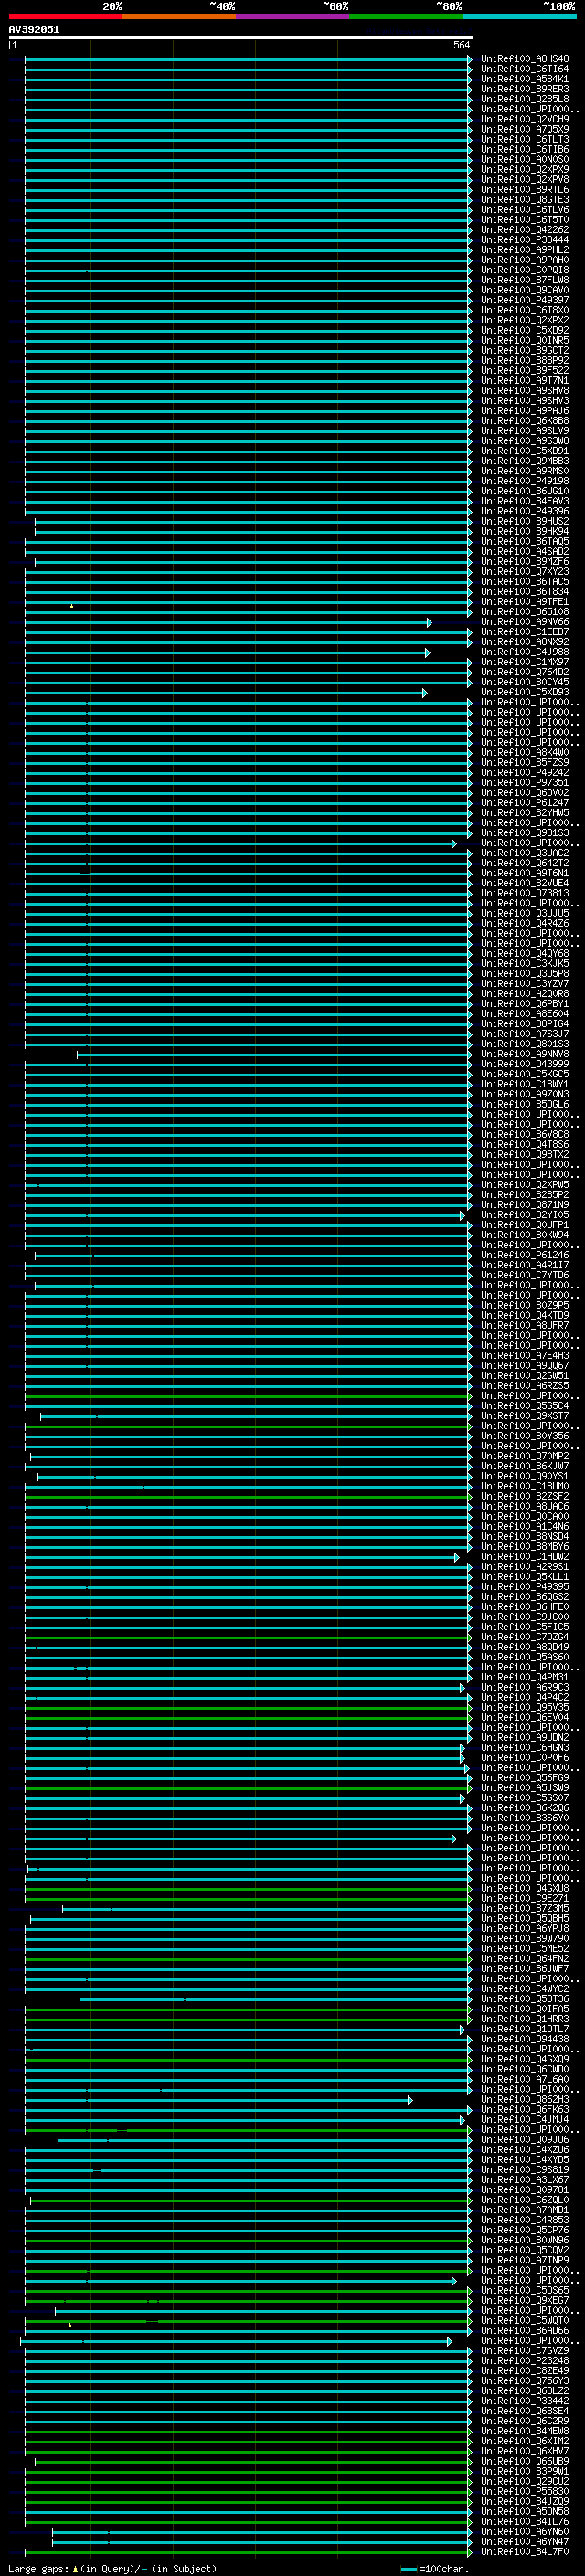Viewport: 585px width, 2576px height.
Task: Open hit UniRef100_B9RER3
Action: coord(525,89)
